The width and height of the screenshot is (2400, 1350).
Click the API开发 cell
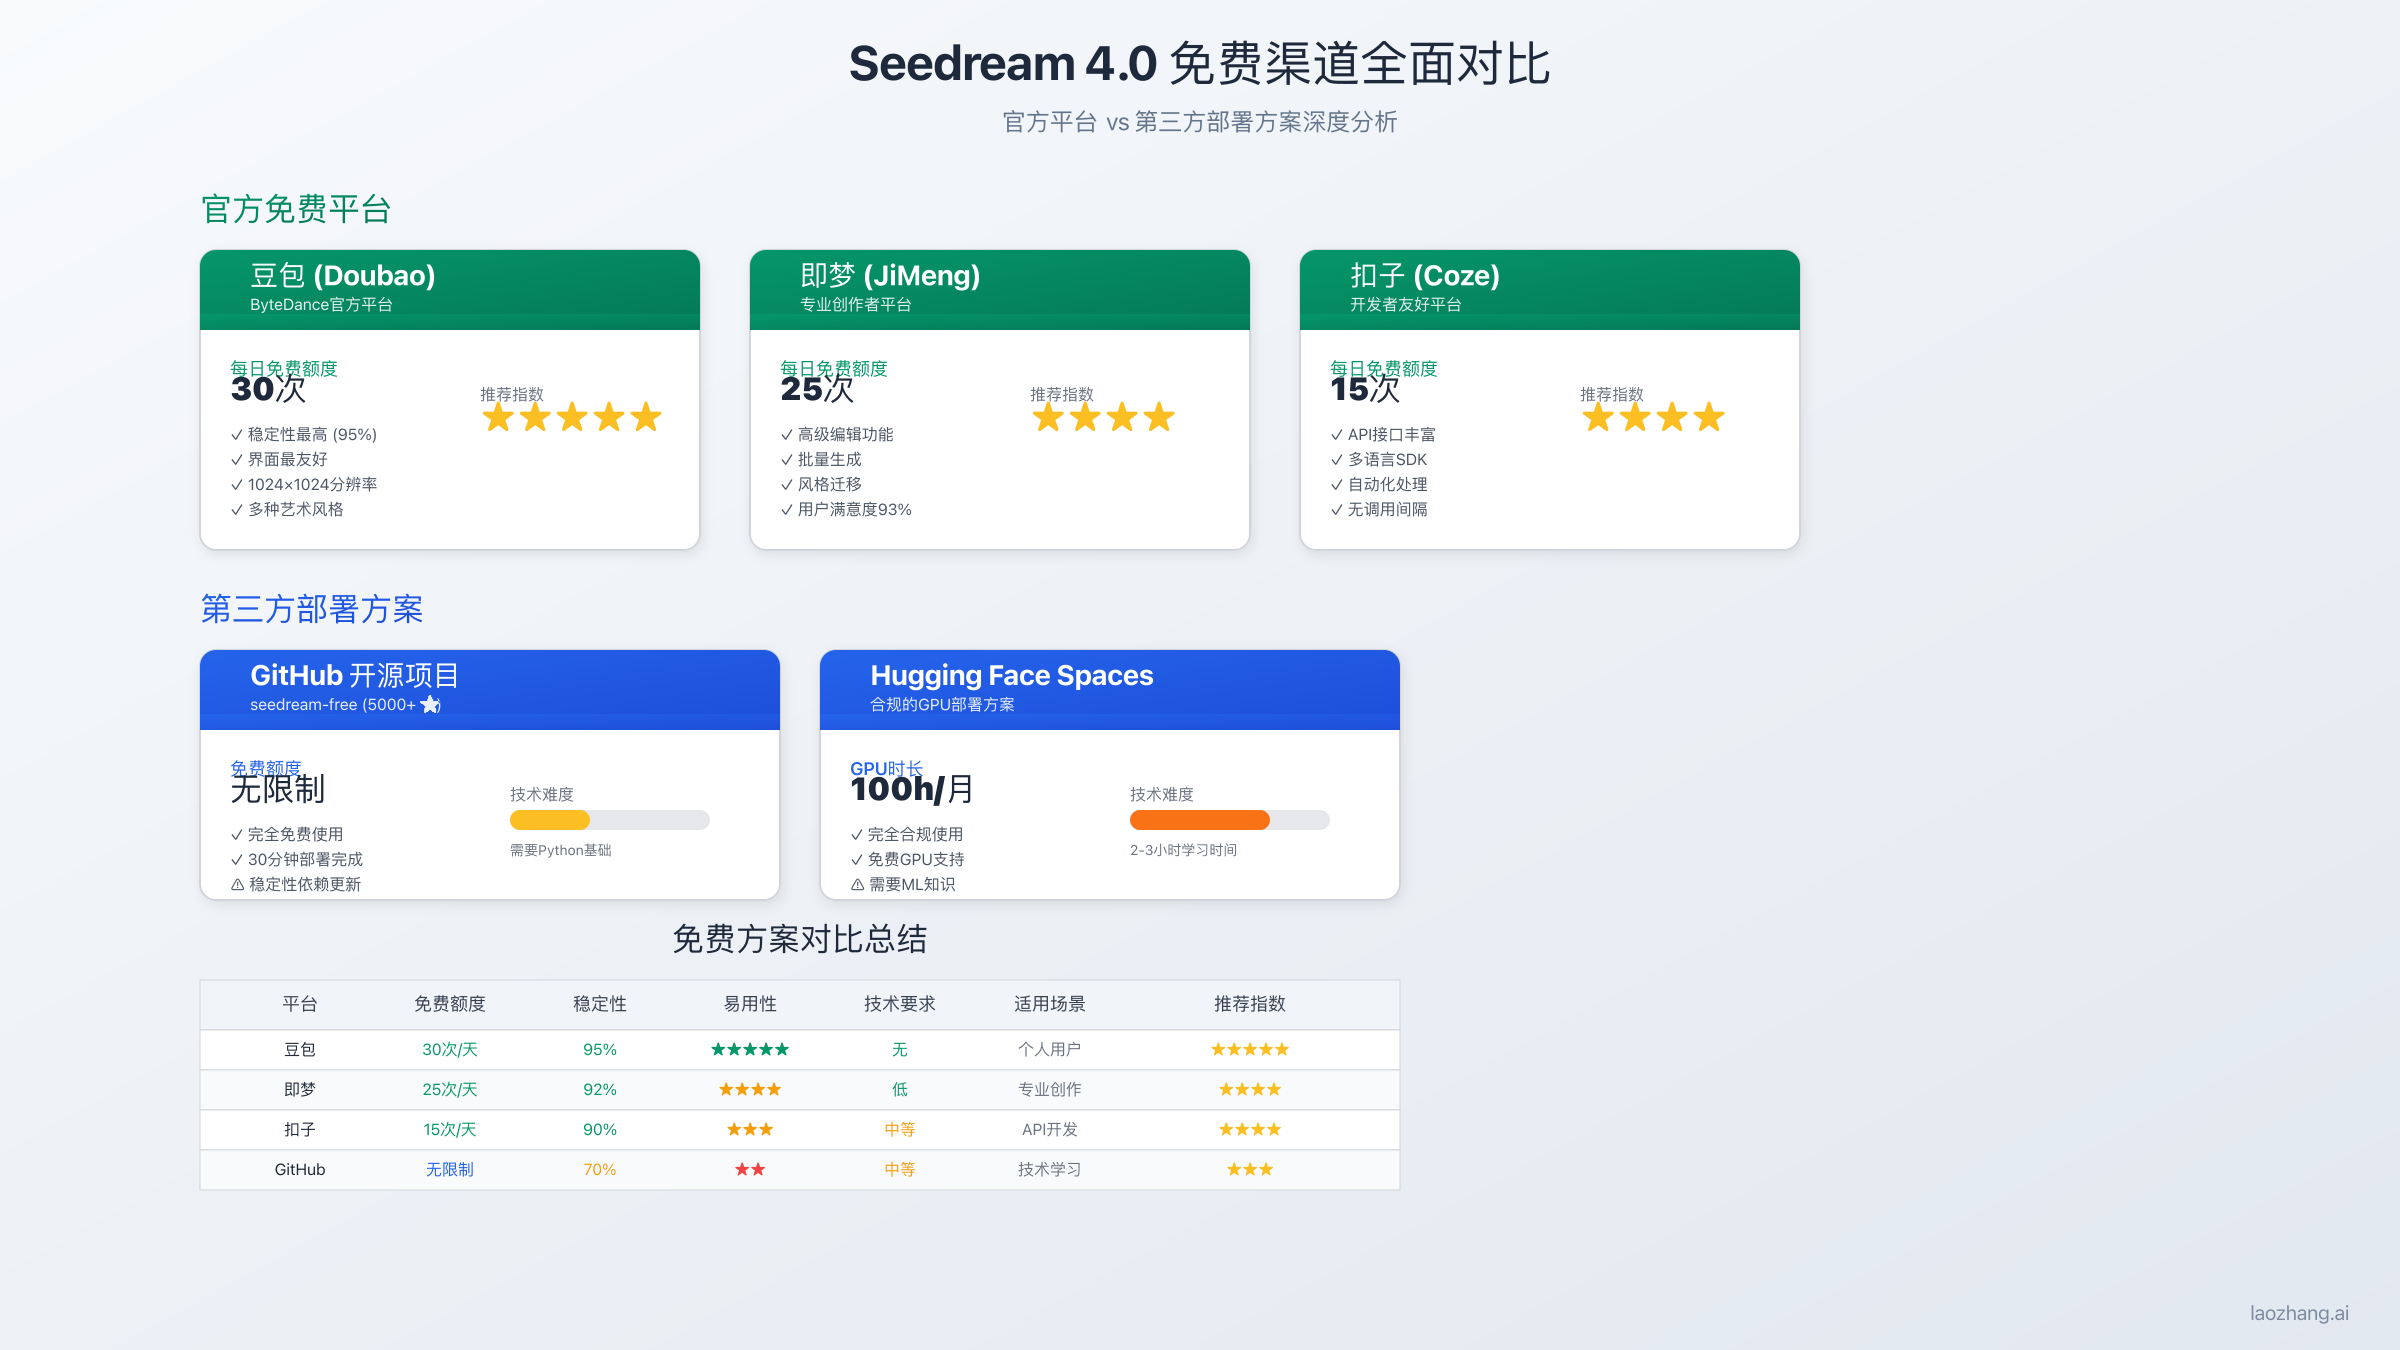click(1050, 1129)
